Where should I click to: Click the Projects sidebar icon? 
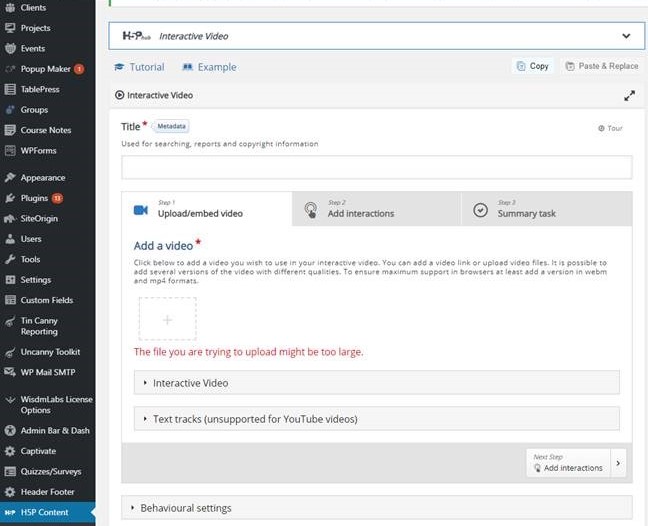point(10,28)
